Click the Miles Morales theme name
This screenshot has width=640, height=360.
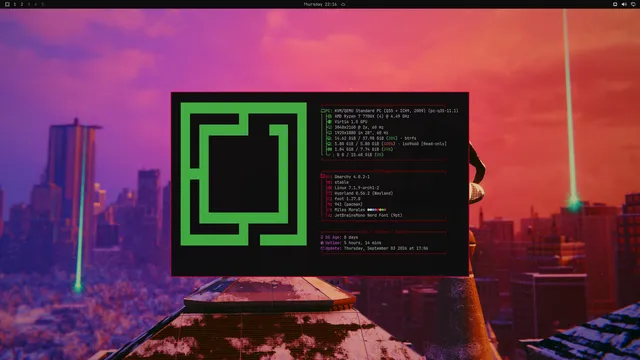pyautogui.click(x=349, y=210)
